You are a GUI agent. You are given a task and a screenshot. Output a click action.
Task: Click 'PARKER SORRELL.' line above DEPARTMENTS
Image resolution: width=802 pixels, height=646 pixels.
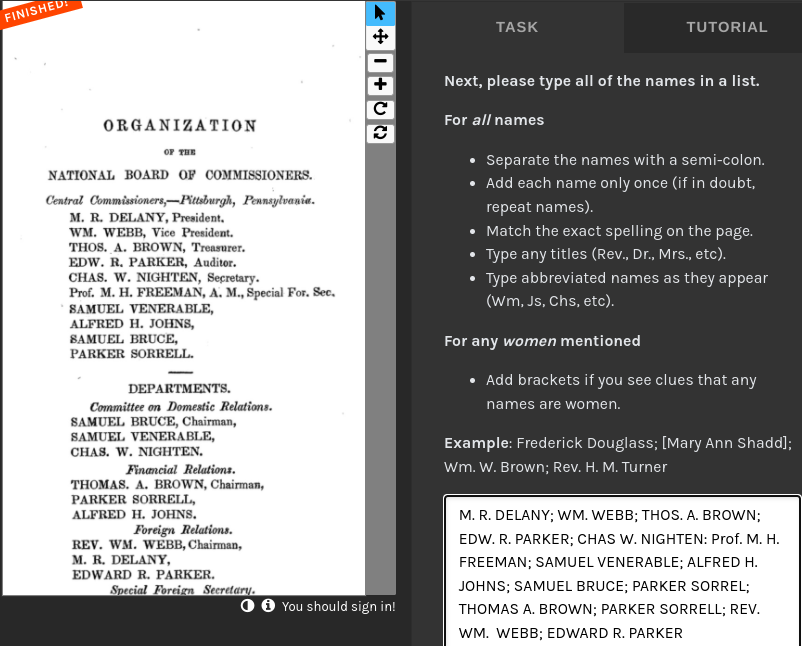tap(132, 354)
